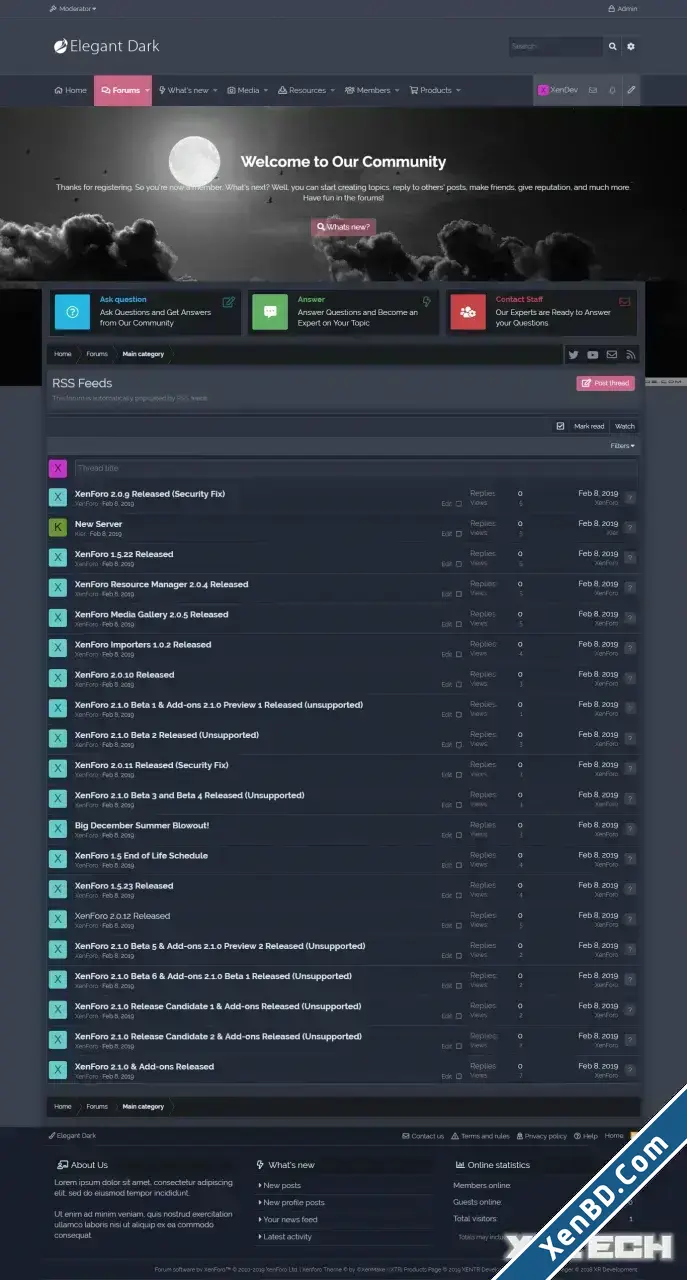Click latest poster avatar for XenForo 1.5.22 Released
687x1280 pixels.
(x=630, y=558)
